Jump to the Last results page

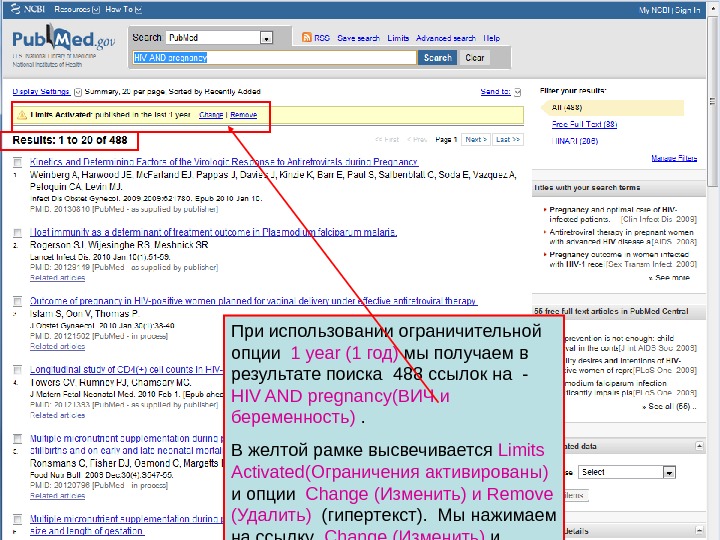pyautogui.click(x=508, y=139)
